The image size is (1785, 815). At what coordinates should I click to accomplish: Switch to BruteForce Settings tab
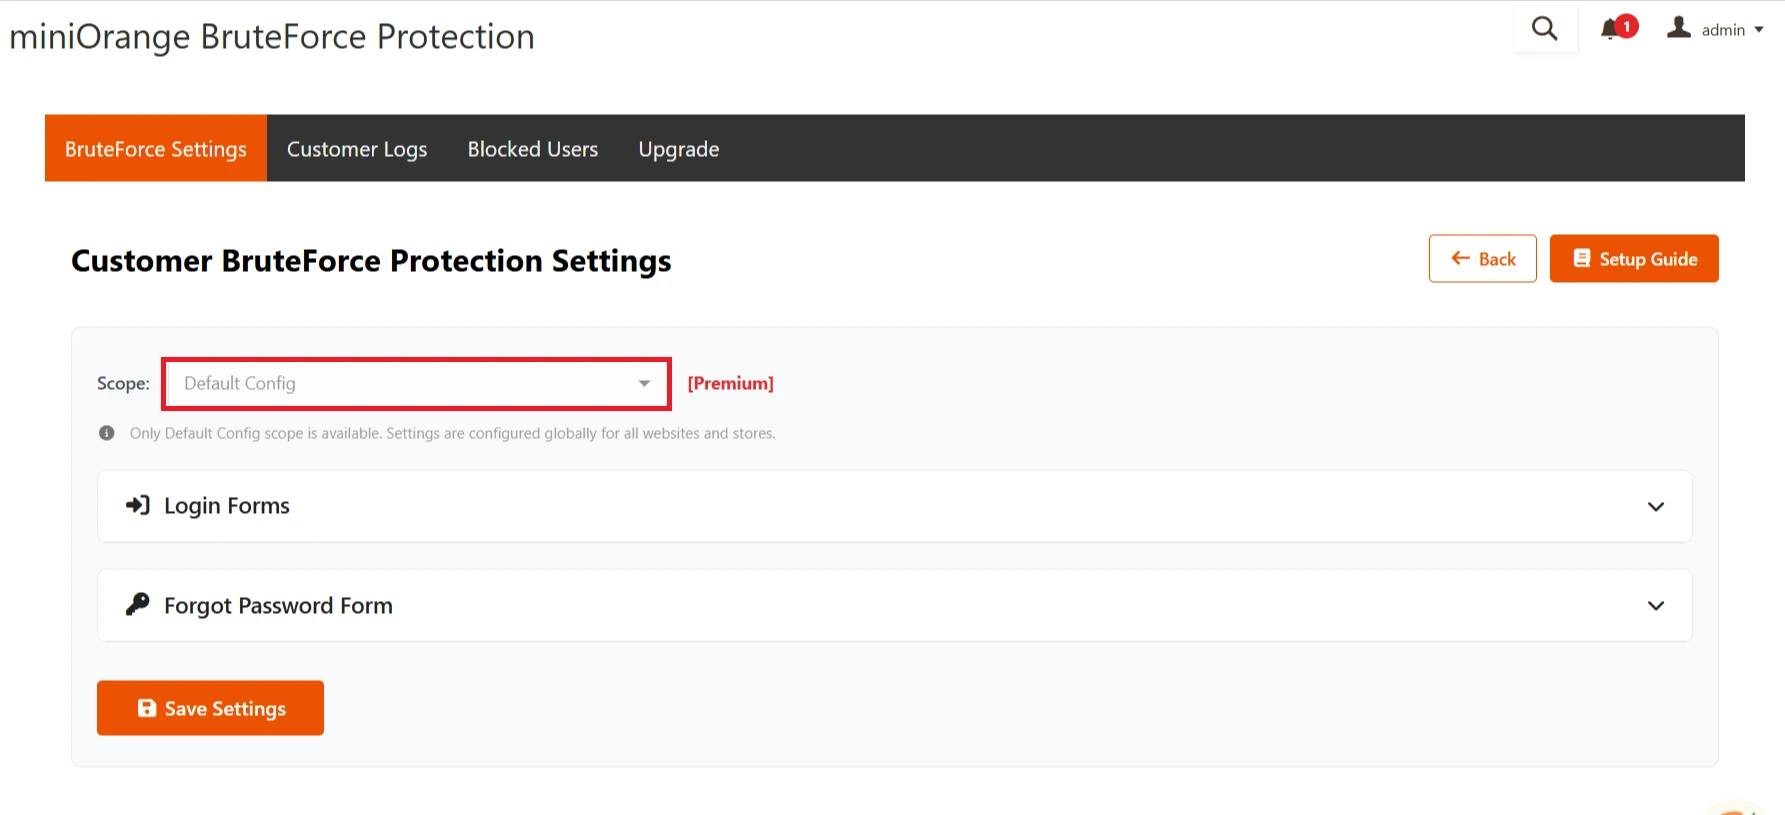[x=156, y=149]
